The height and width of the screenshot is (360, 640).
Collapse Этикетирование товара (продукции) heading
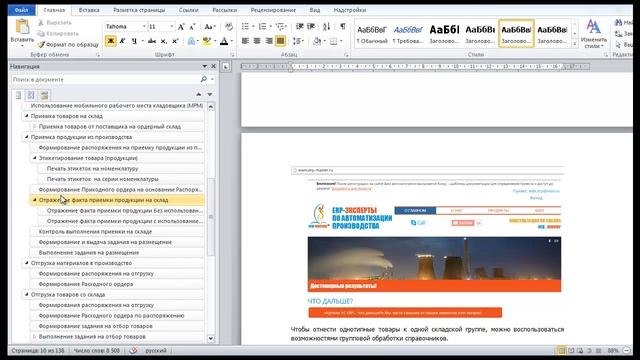[35, 158]
